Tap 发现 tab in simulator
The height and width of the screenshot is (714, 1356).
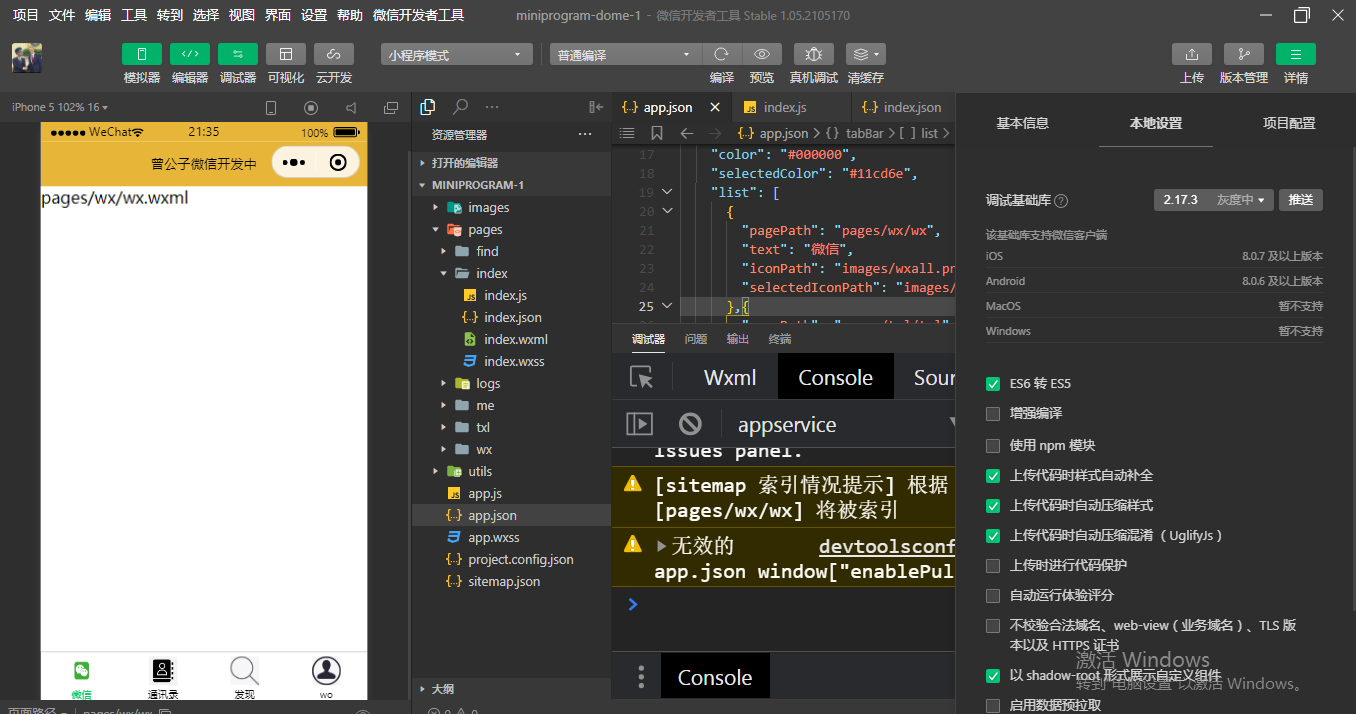click(244, 677)
